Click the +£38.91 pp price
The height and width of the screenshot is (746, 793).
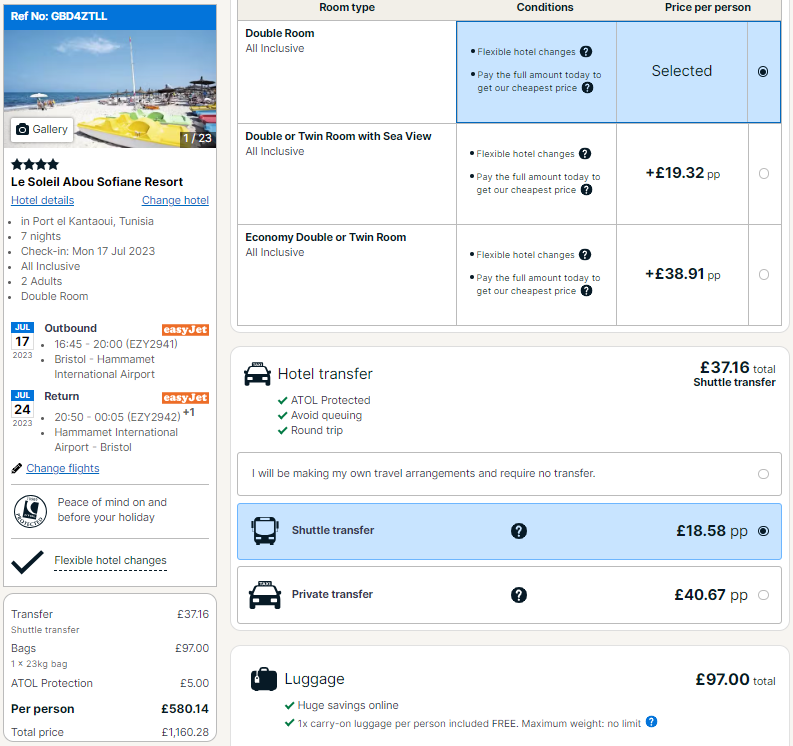point(683,275)
